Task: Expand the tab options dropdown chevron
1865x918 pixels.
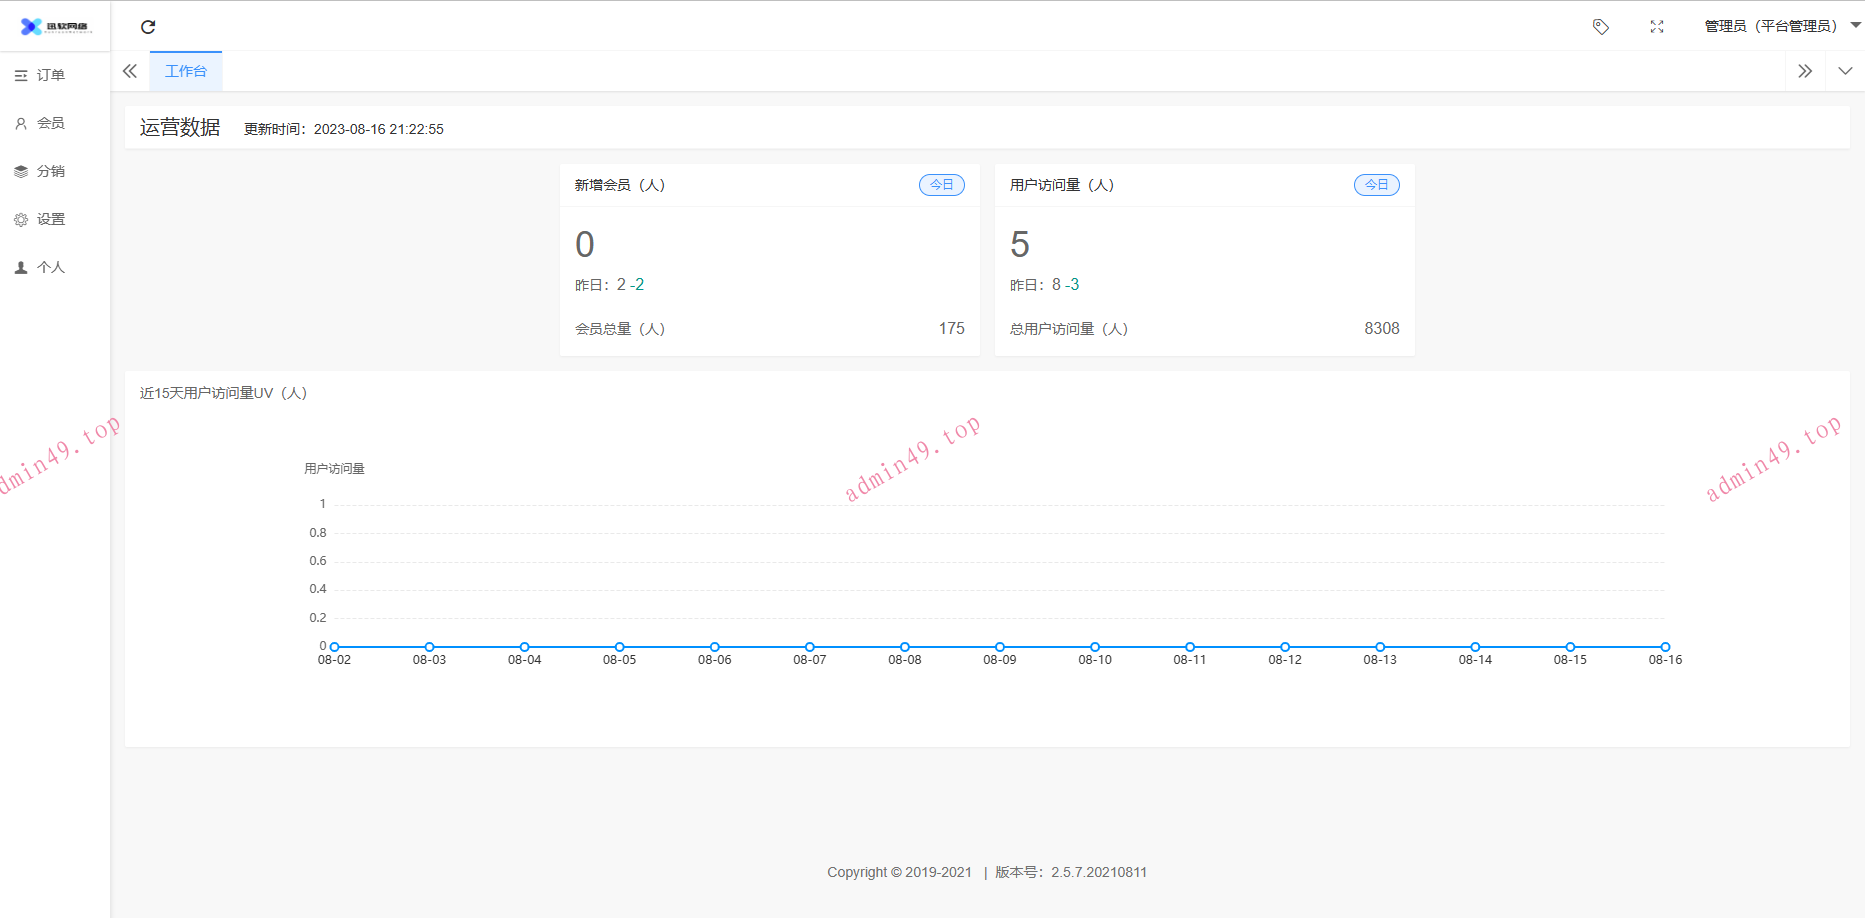Action: (x=1845, y=71)
